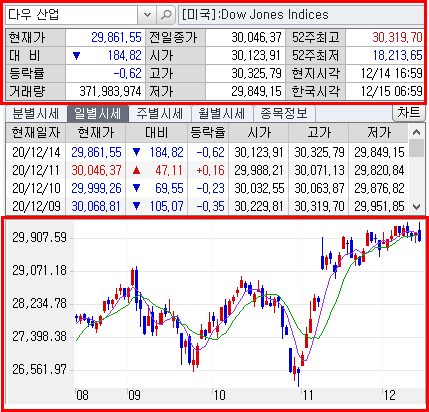Switch to the 종목정보 tab

[284, 114]
